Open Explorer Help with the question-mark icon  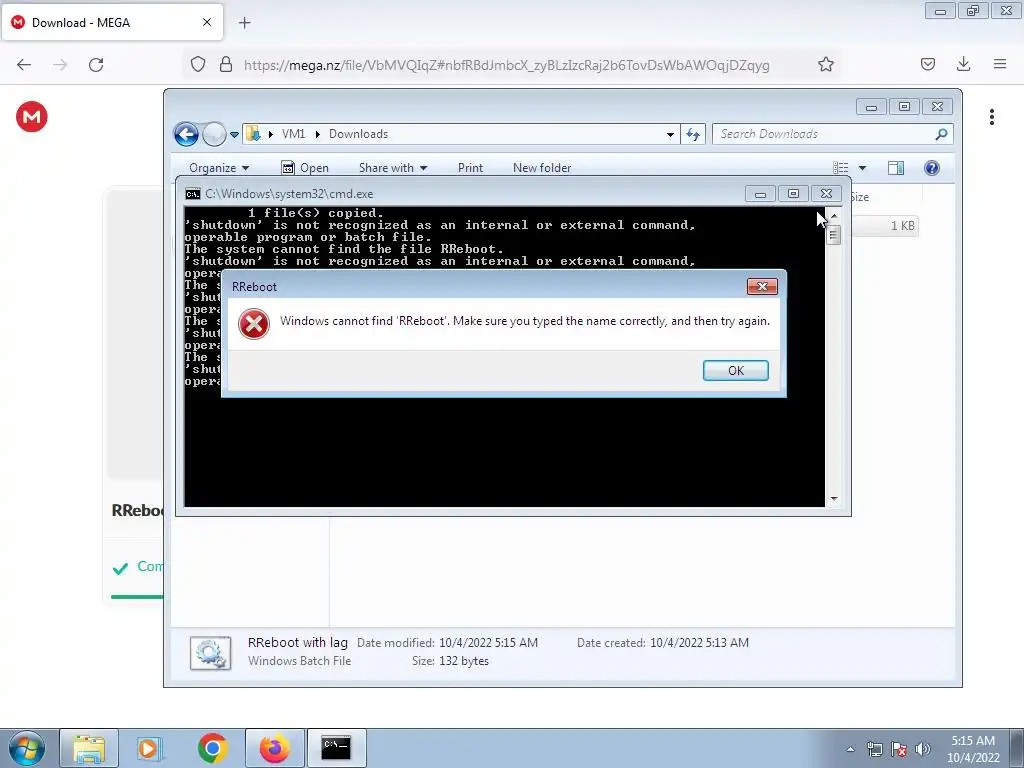[x=931, y=168]
